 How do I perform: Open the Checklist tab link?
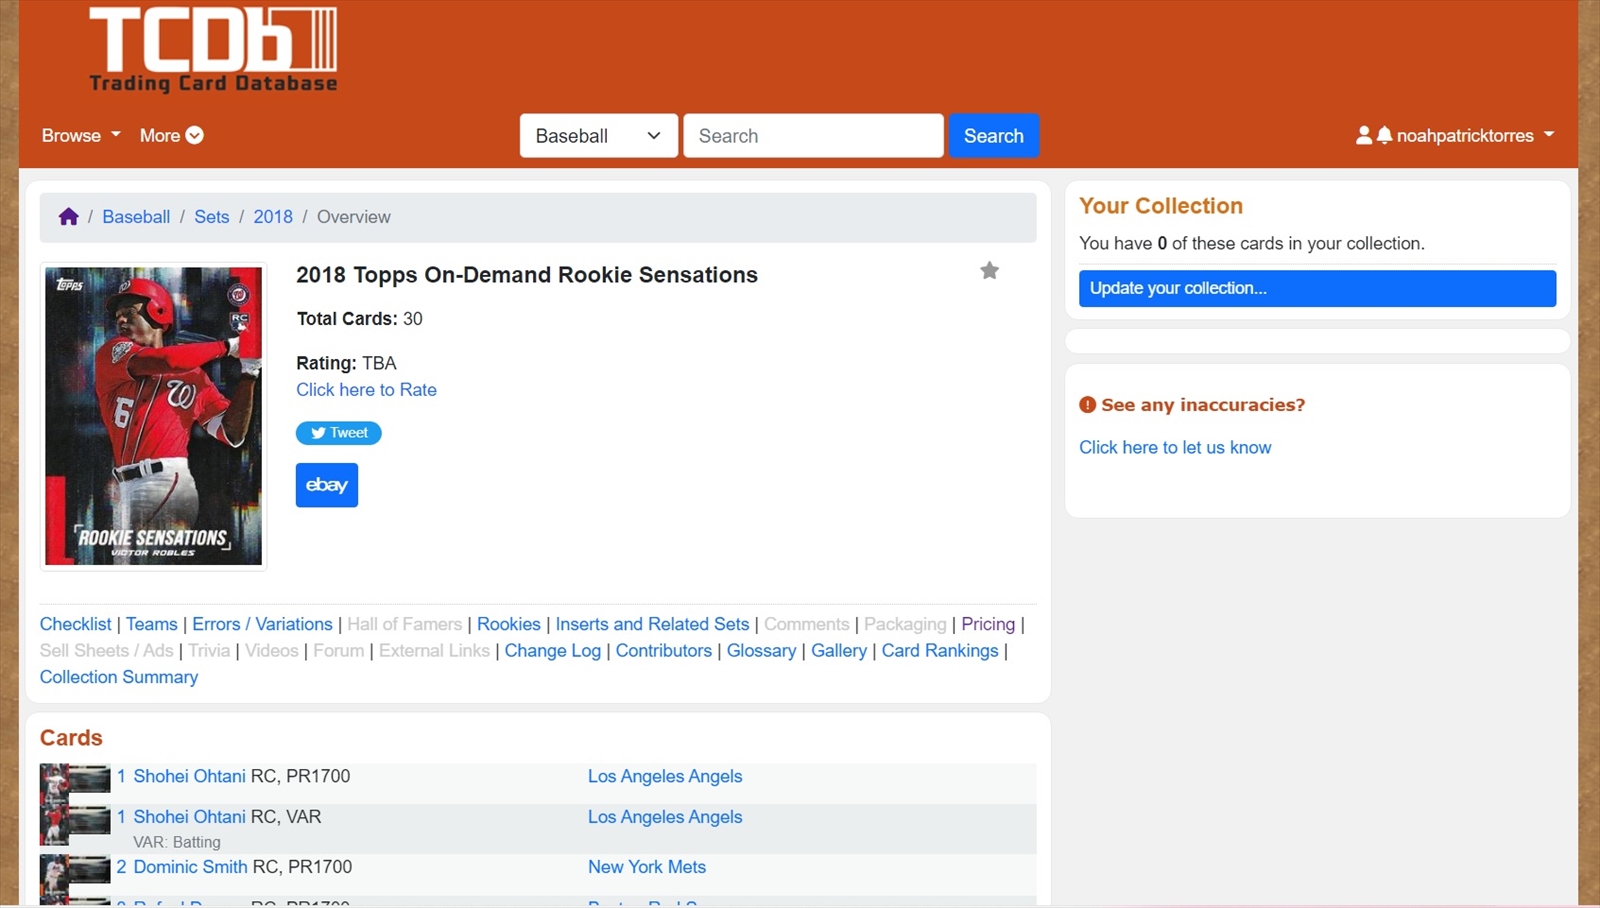pos(75,624)
